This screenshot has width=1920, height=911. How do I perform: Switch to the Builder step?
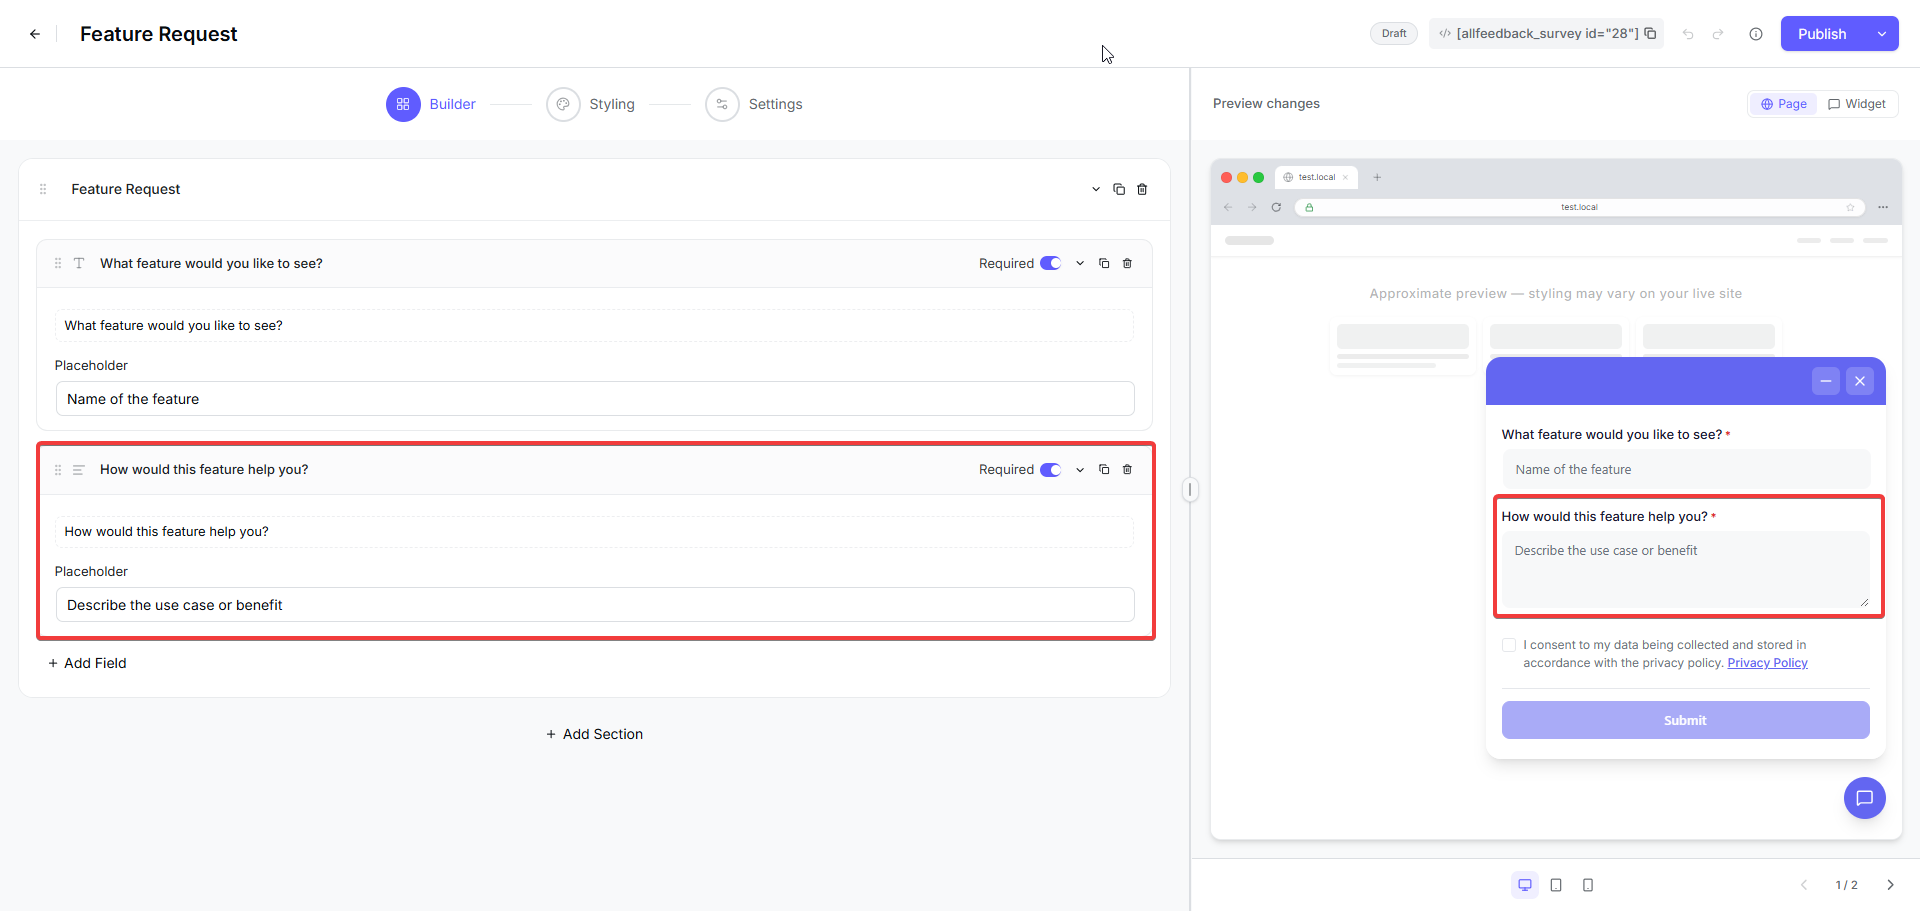(431, 104)
